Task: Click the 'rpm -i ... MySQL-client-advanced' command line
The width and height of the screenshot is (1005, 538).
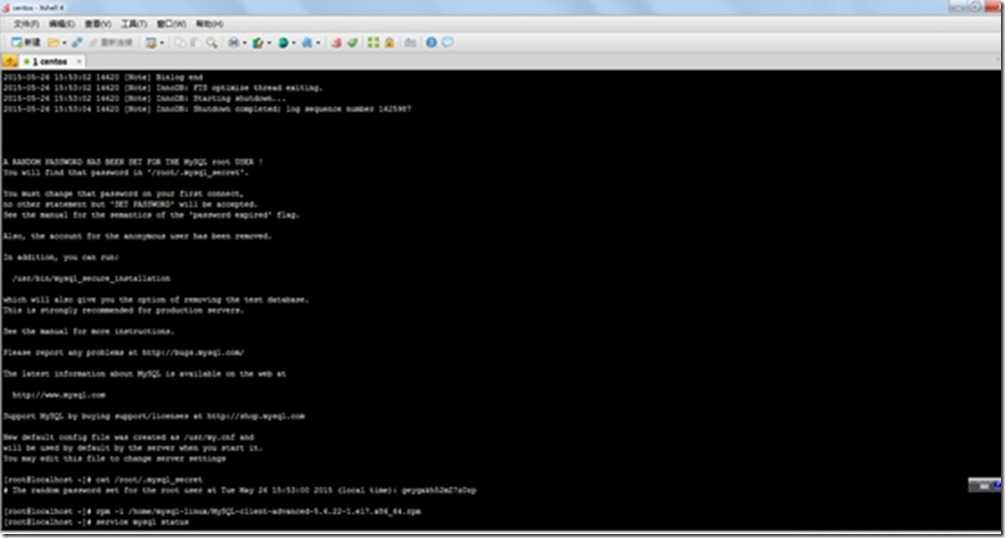Action: coord(212,512)
